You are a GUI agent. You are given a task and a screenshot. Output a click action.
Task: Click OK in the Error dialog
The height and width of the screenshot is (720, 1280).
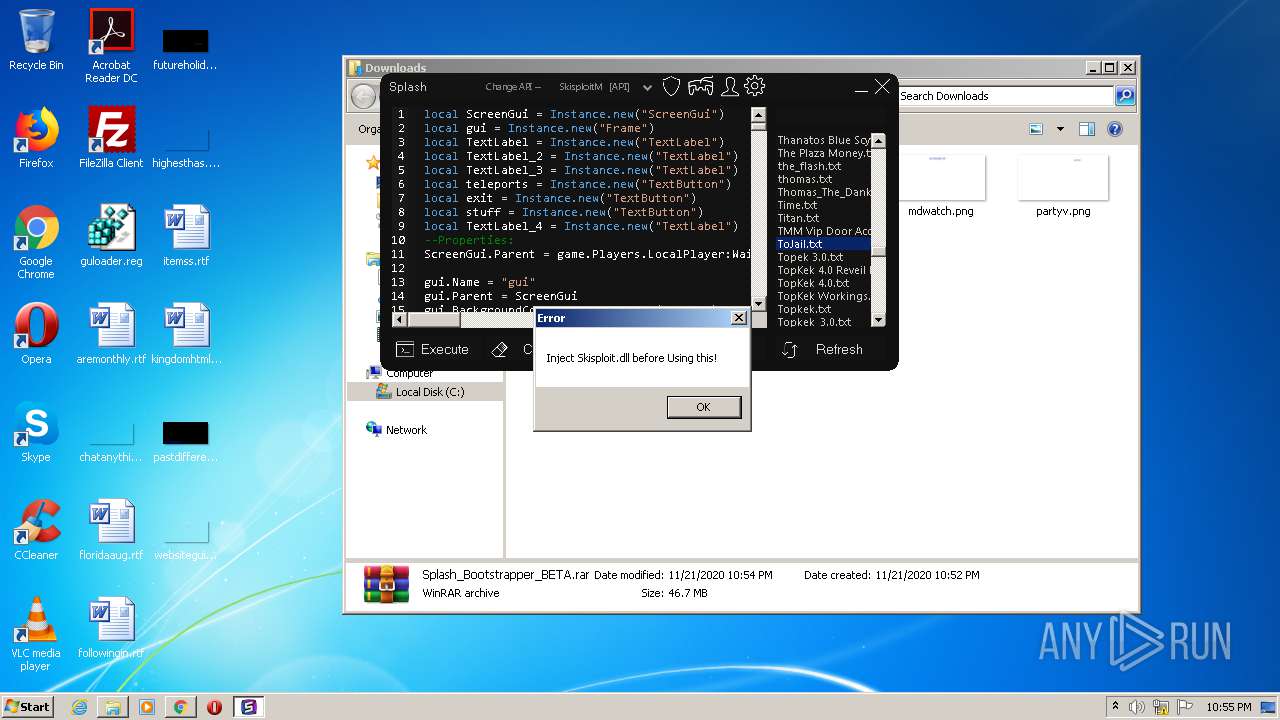703,407
